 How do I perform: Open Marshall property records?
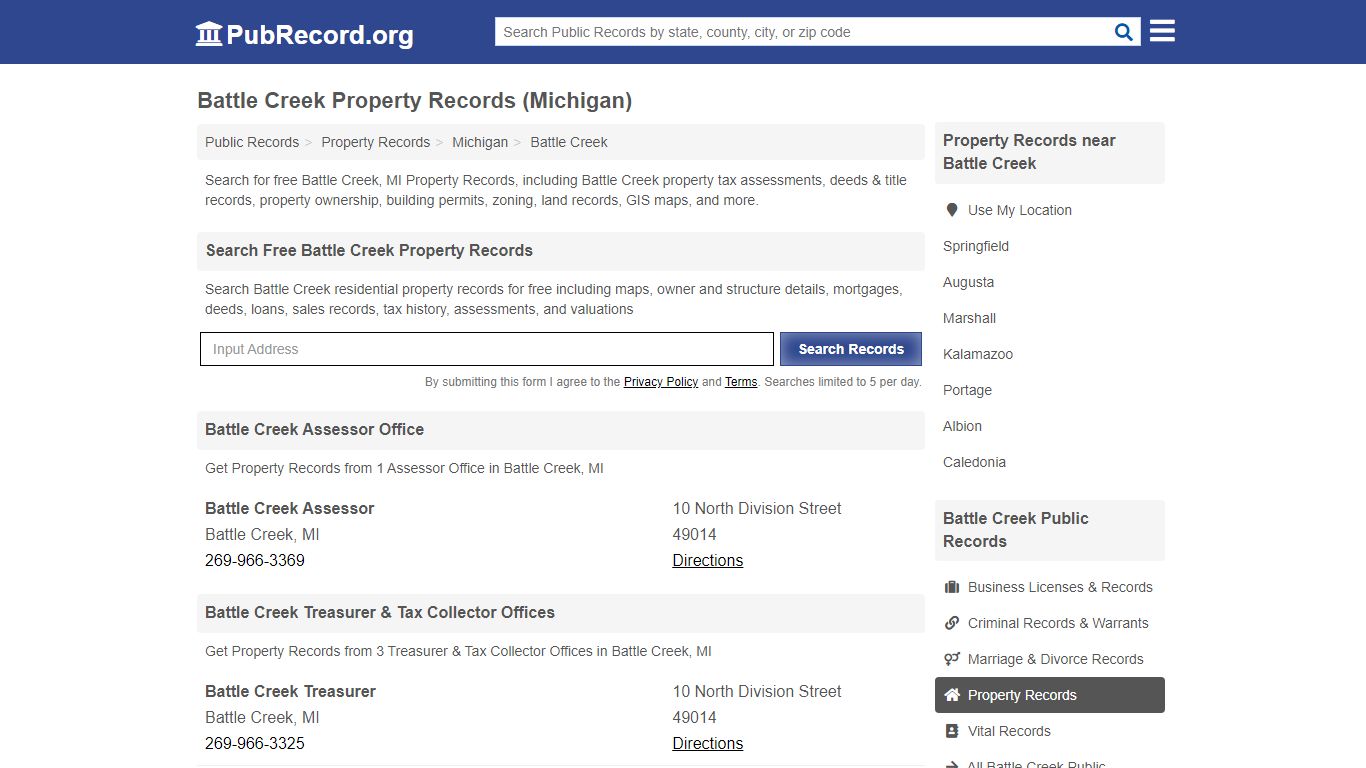969,318
